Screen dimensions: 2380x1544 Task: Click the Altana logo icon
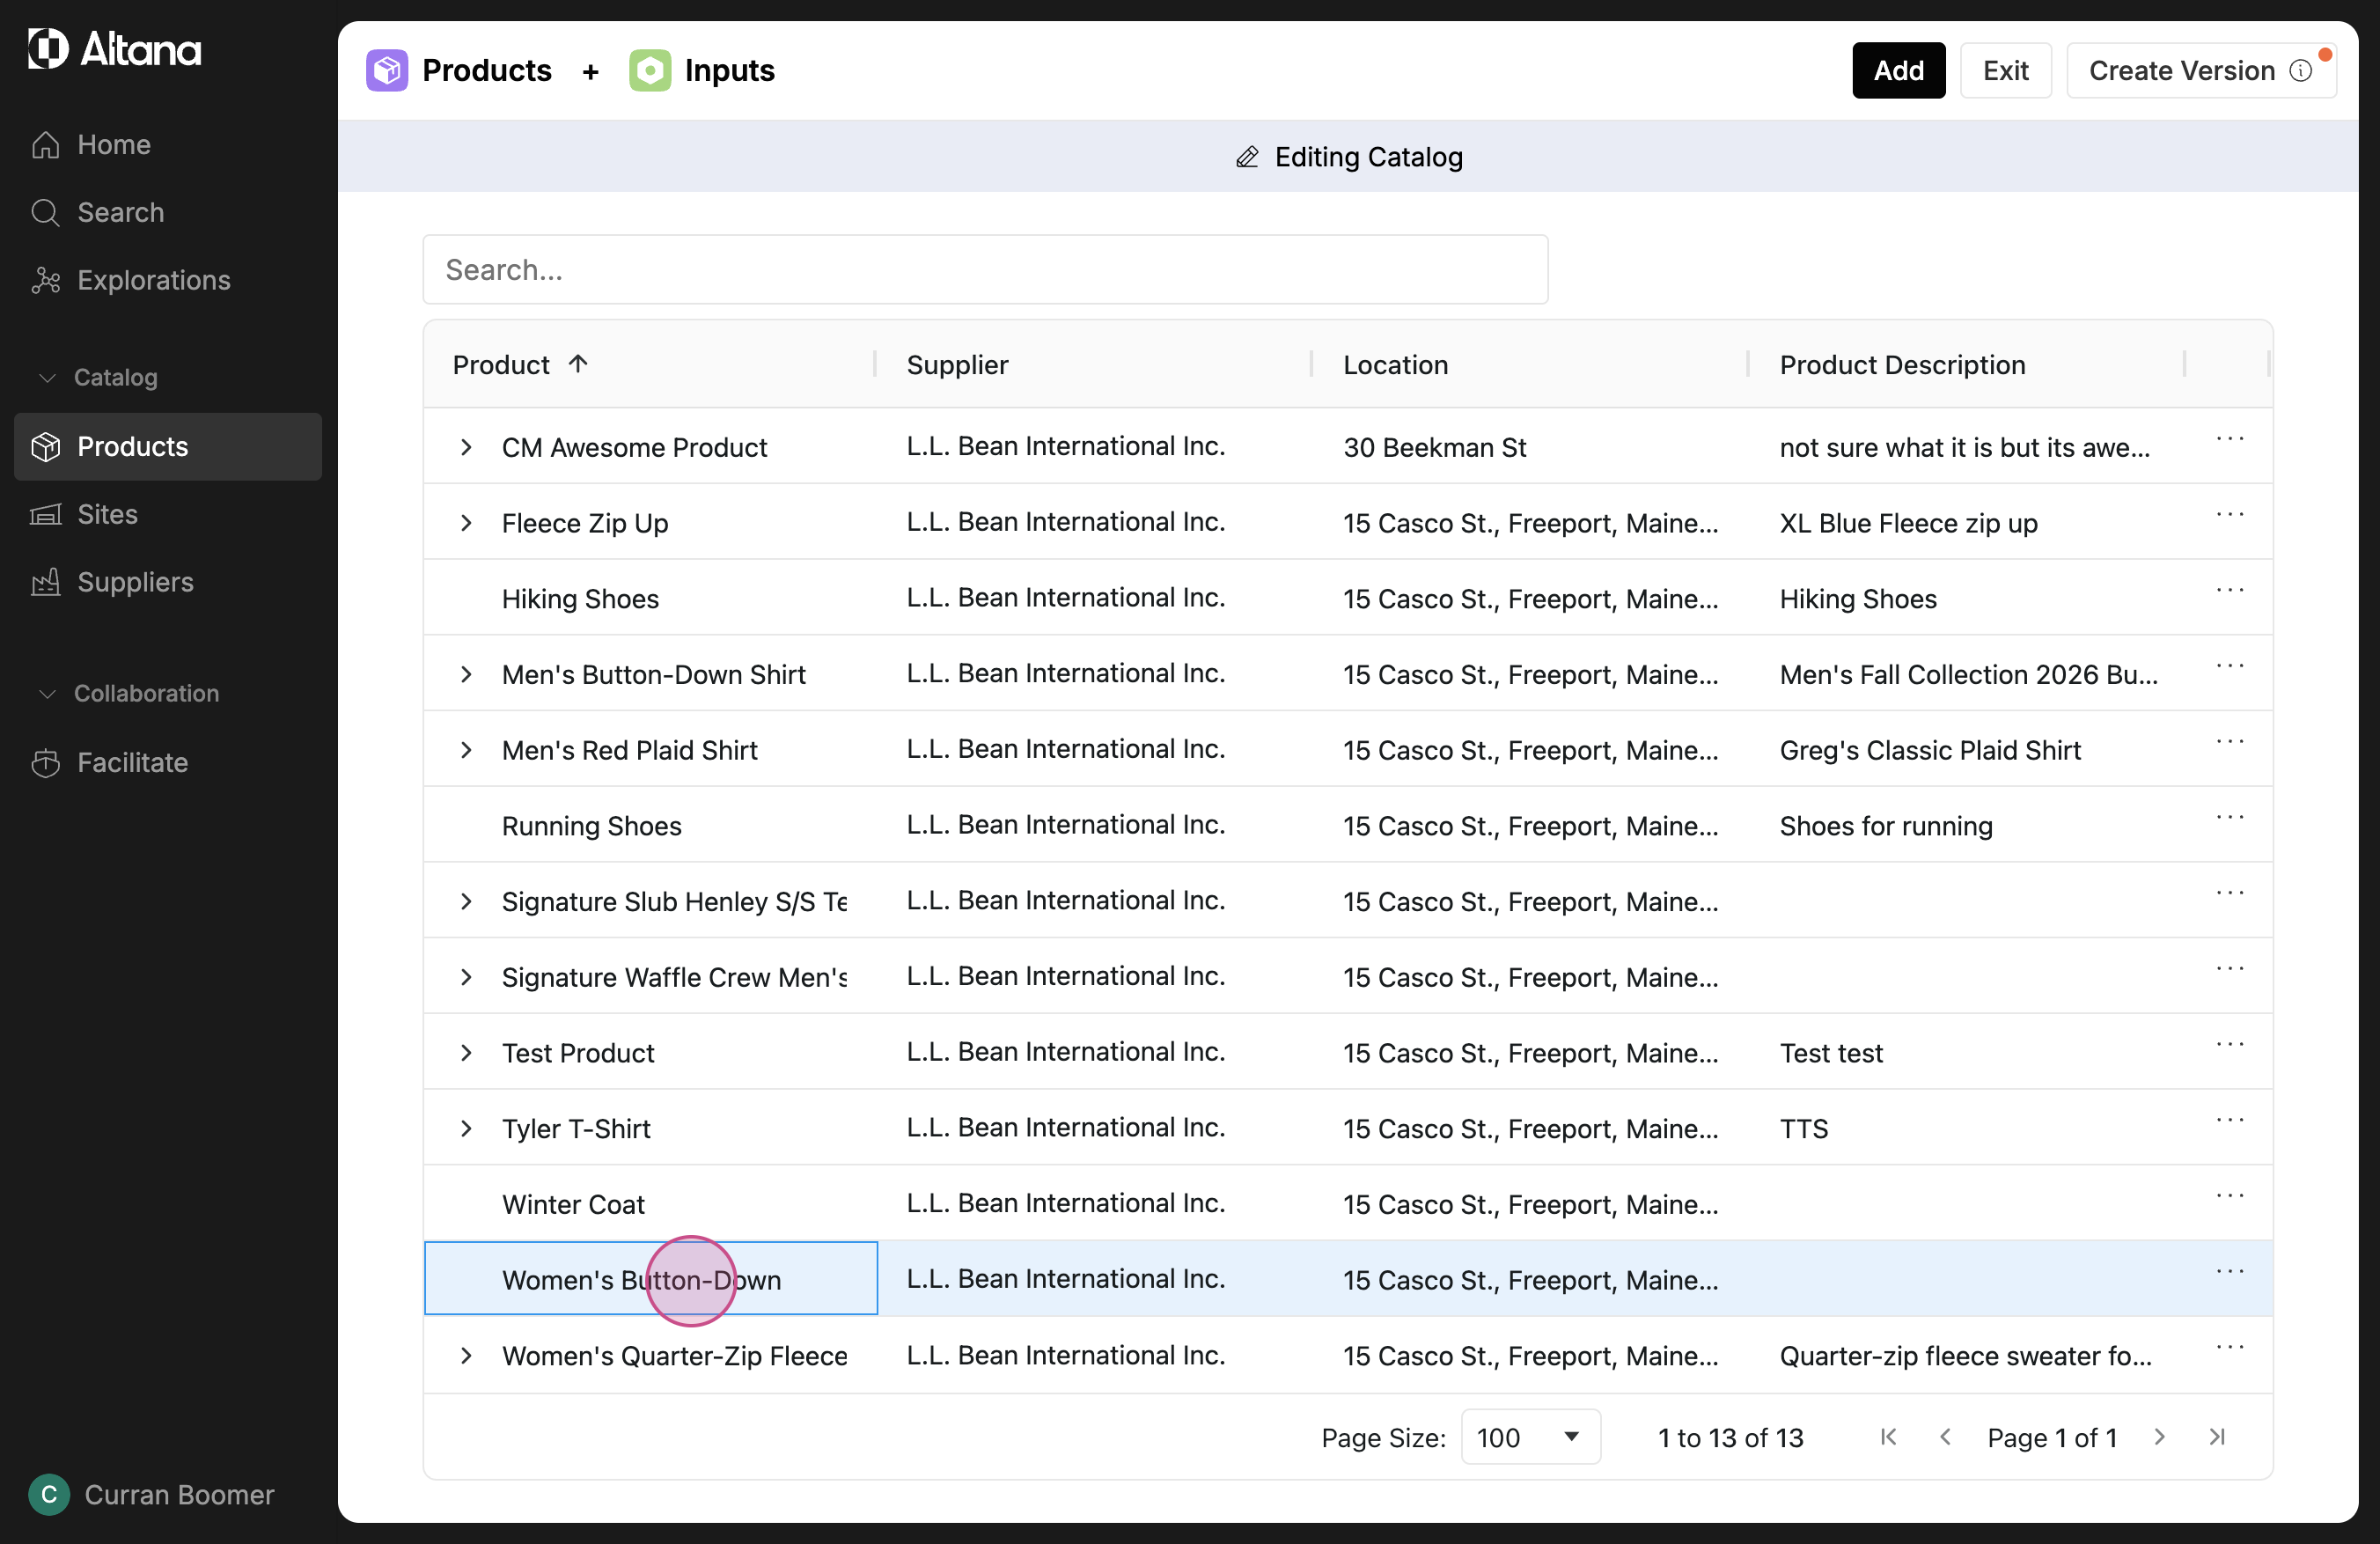pos(47,48)
